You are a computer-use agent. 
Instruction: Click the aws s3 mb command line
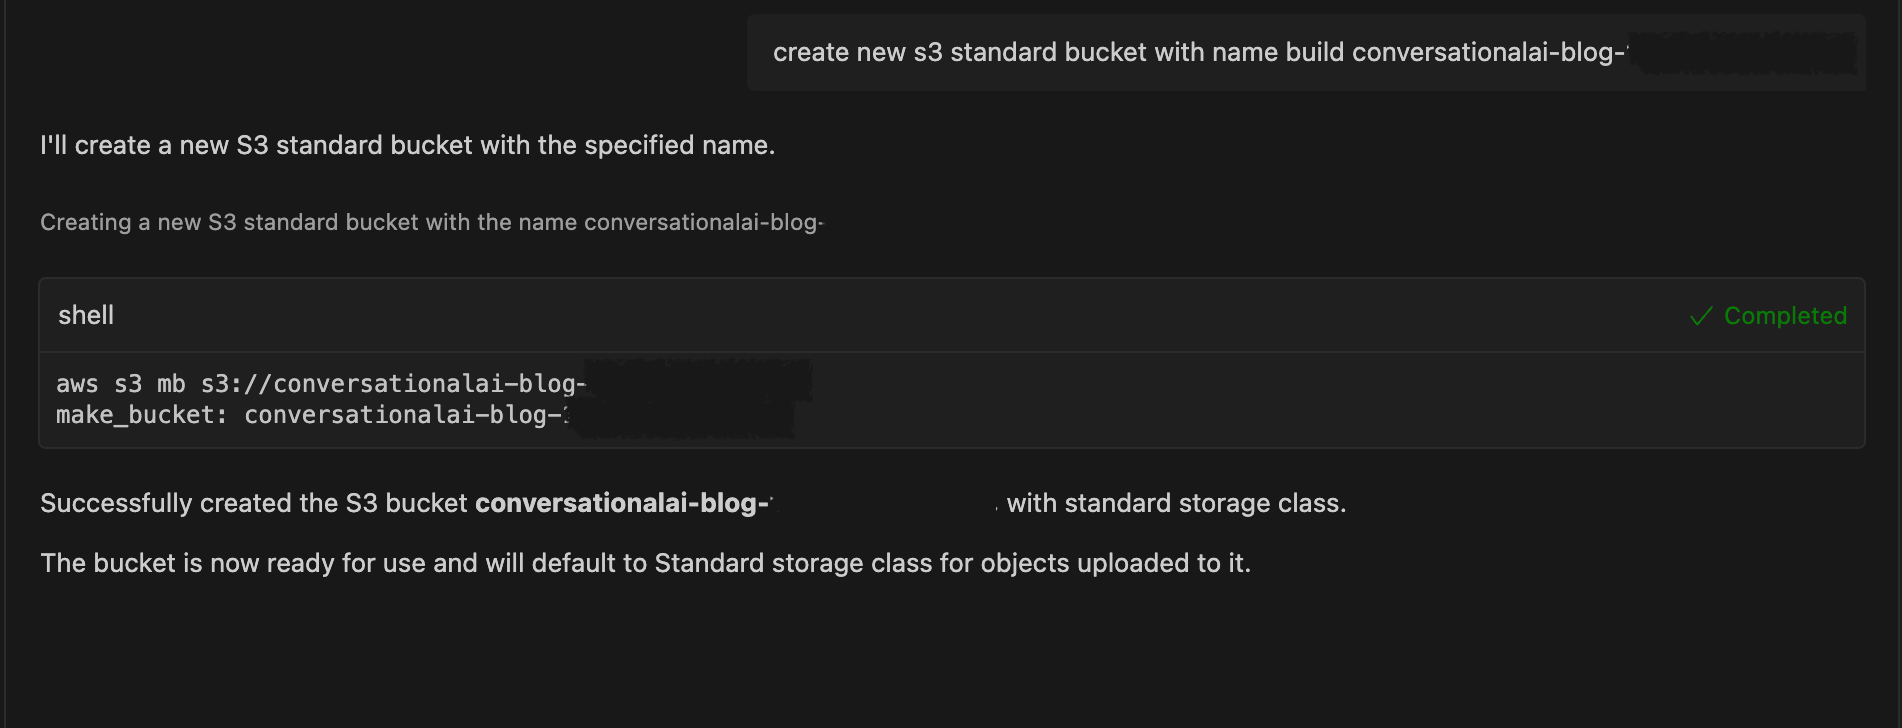320,384
